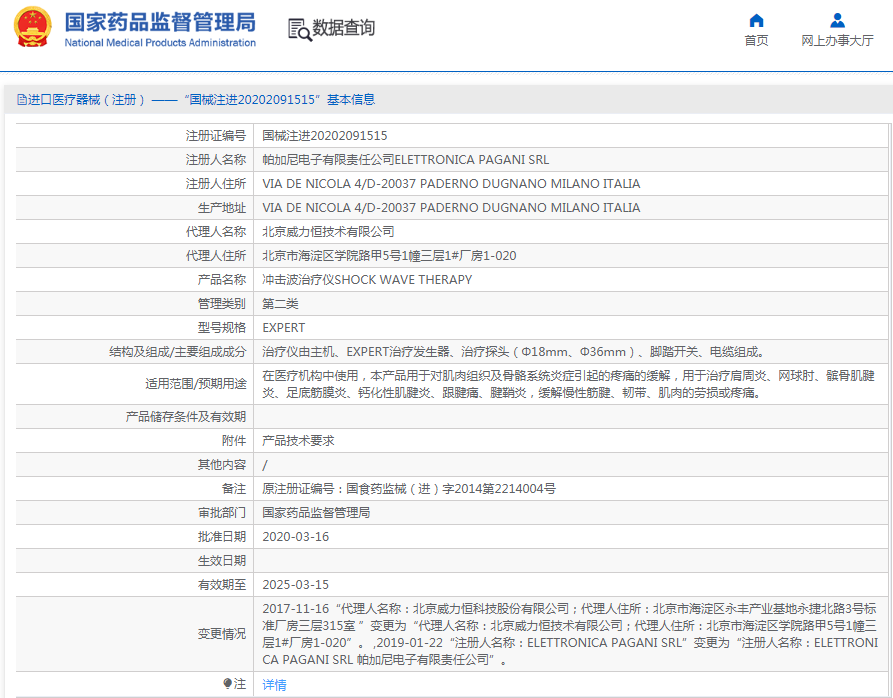Click the document icon before 进口医疗器械

[x=21, y=100]
